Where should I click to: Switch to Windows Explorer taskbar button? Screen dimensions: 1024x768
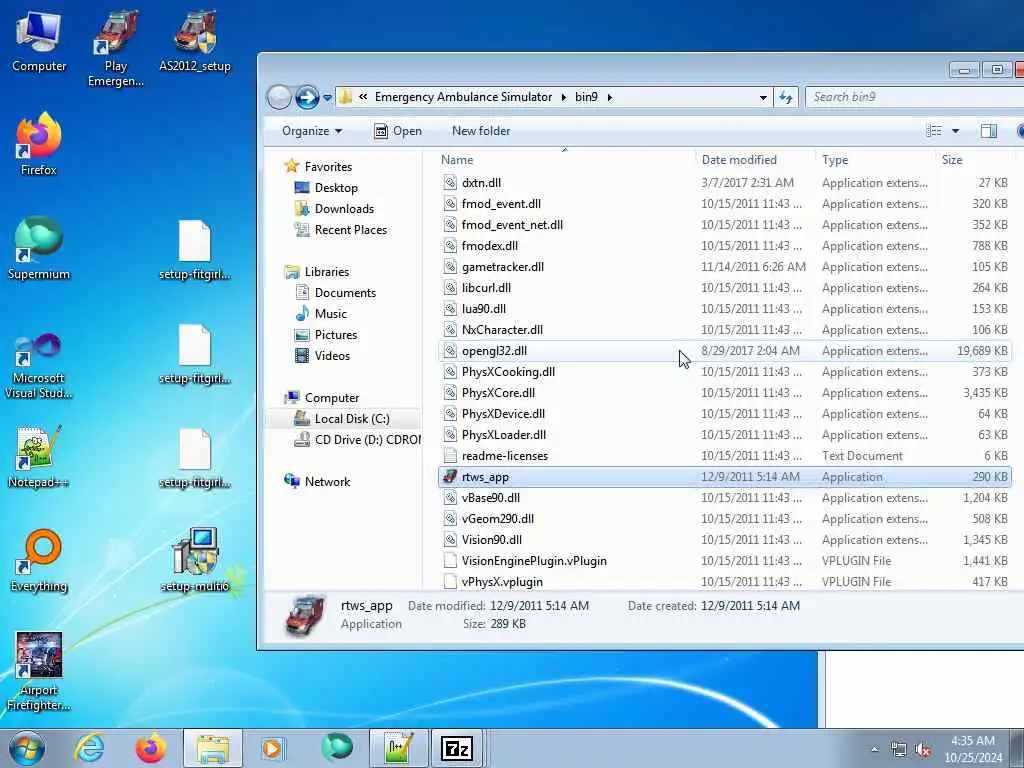(213, 748)
